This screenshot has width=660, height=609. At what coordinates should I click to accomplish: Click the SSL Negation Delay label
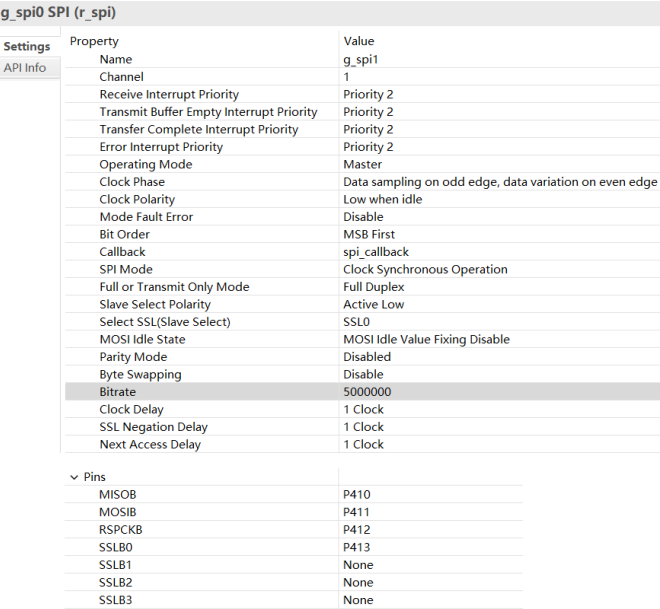coord(153,427)
